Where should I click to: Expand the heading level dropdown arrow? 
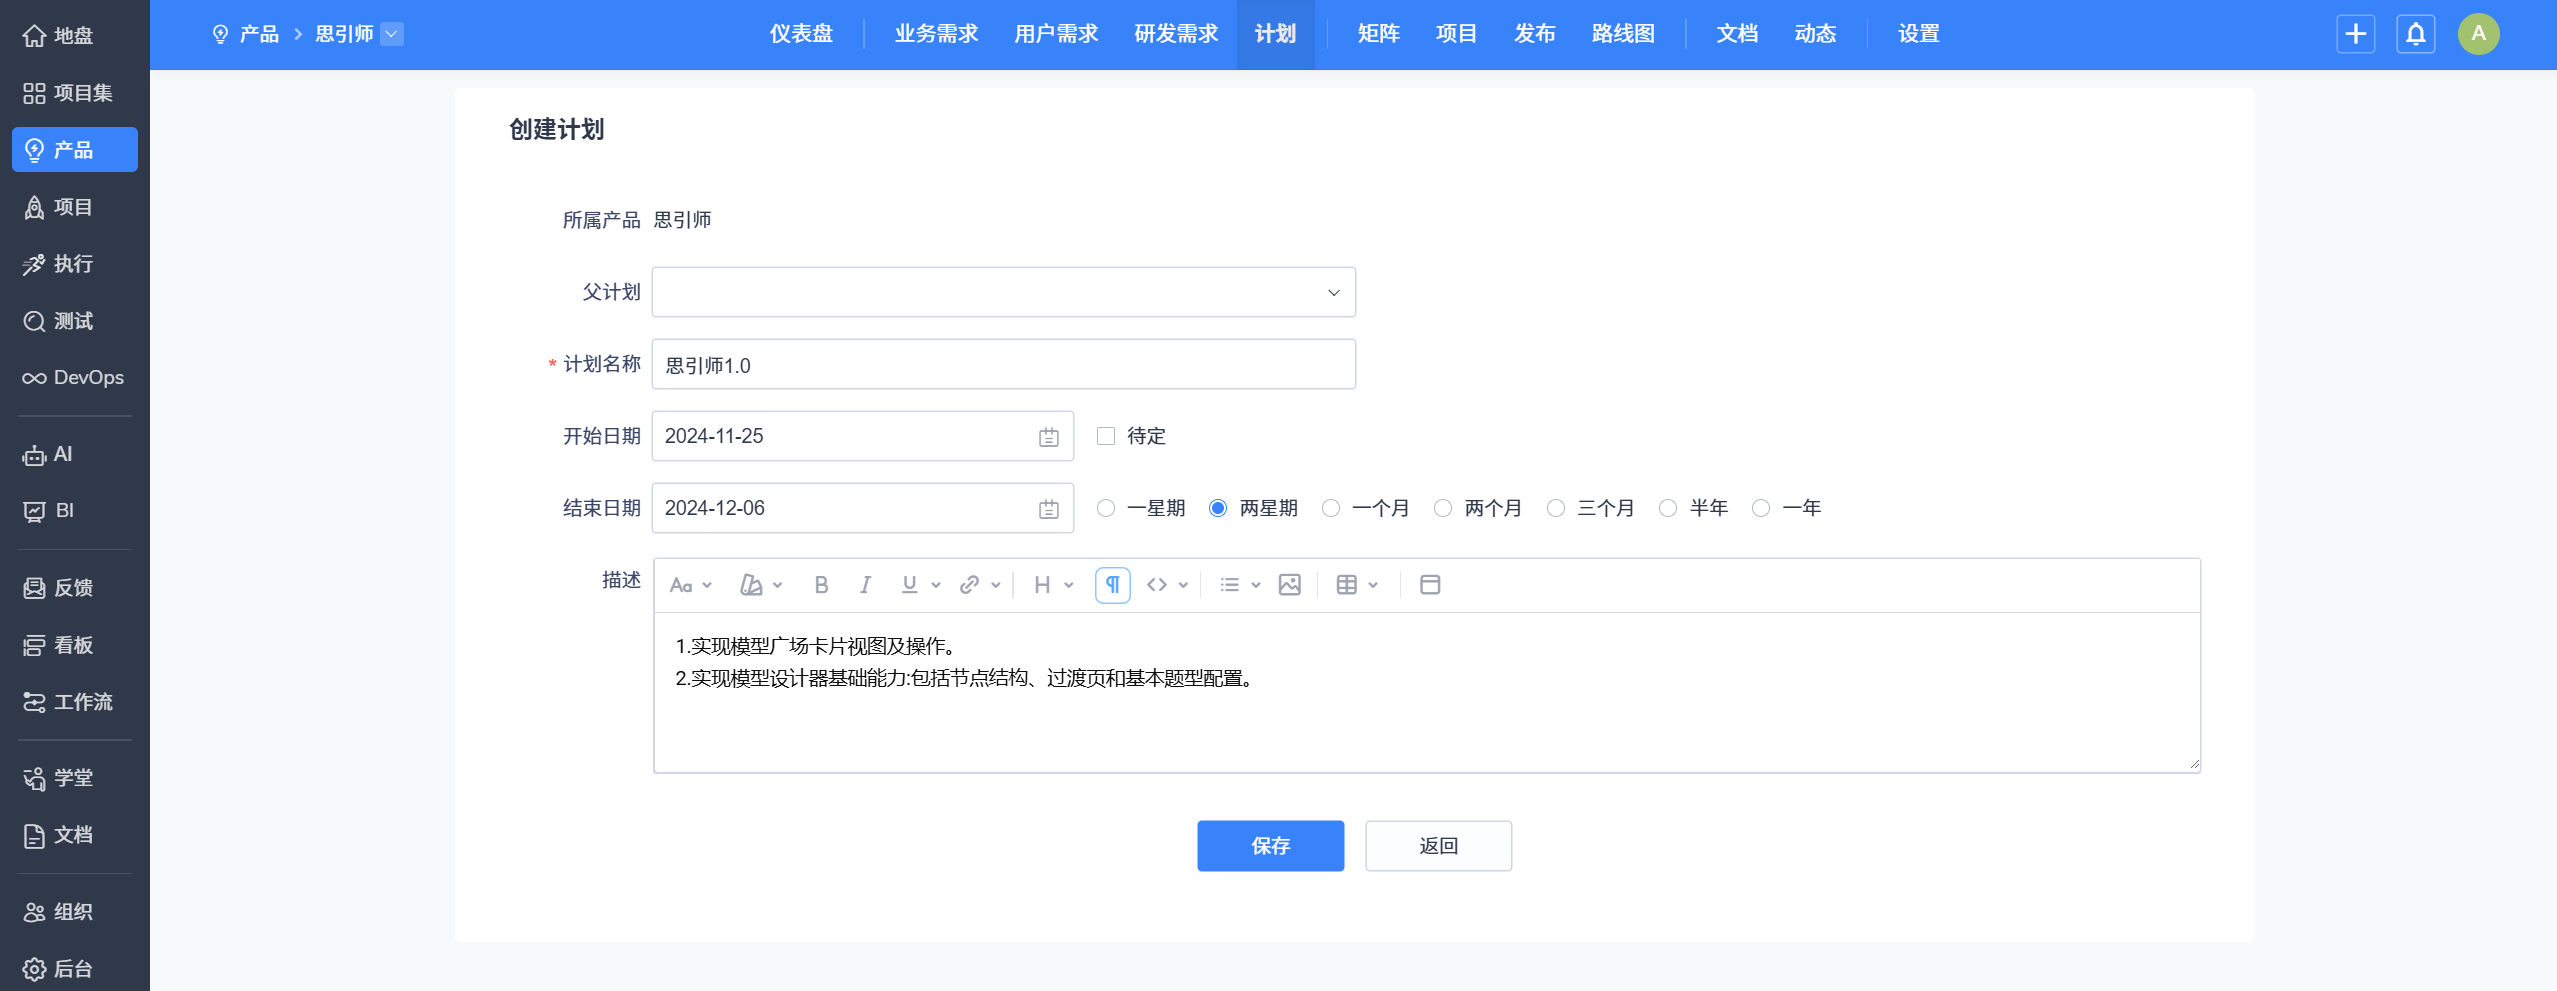(1069, 586)
